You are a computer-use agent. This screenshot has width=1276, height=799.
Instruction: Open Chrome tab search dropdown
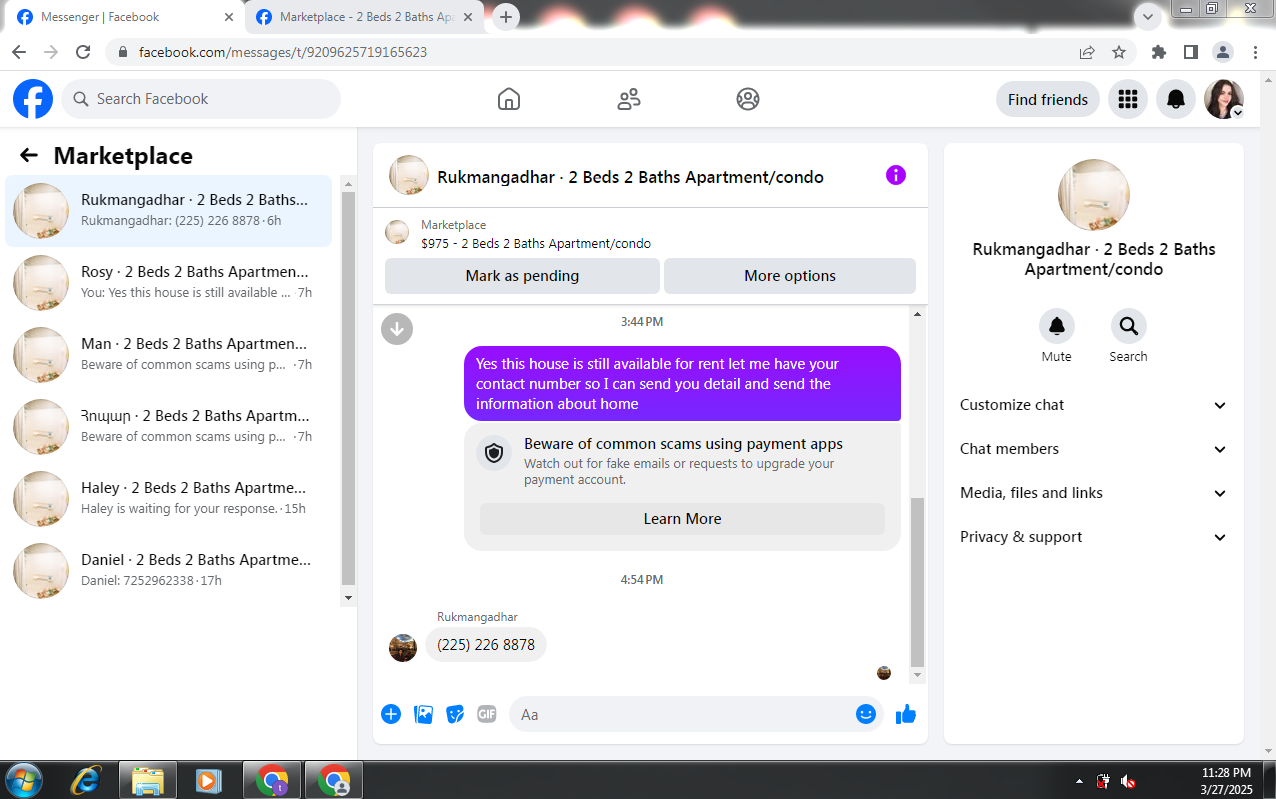coord(1148,16)
